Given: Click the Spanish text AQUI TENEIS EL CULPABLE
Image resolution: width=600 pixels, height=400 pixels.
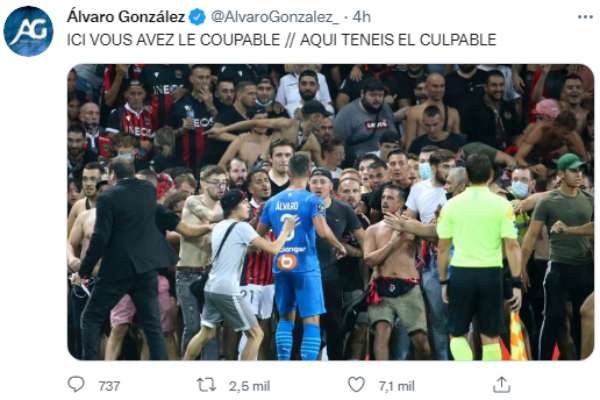Looking at the screenshot, I should [398, 40].
